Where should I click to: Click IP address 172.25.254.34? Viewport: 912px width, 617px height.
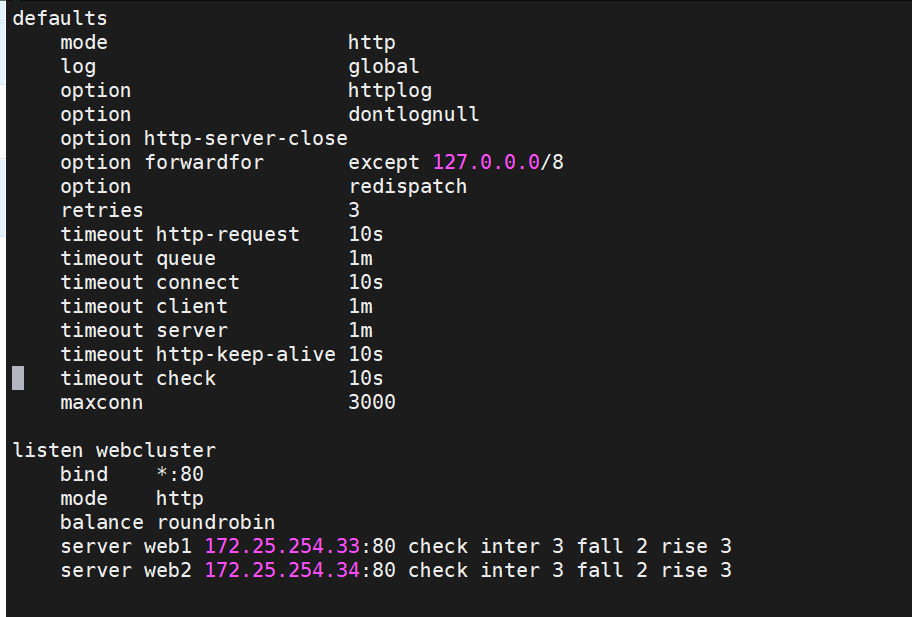pyautogui.click(x=282, y=570)
